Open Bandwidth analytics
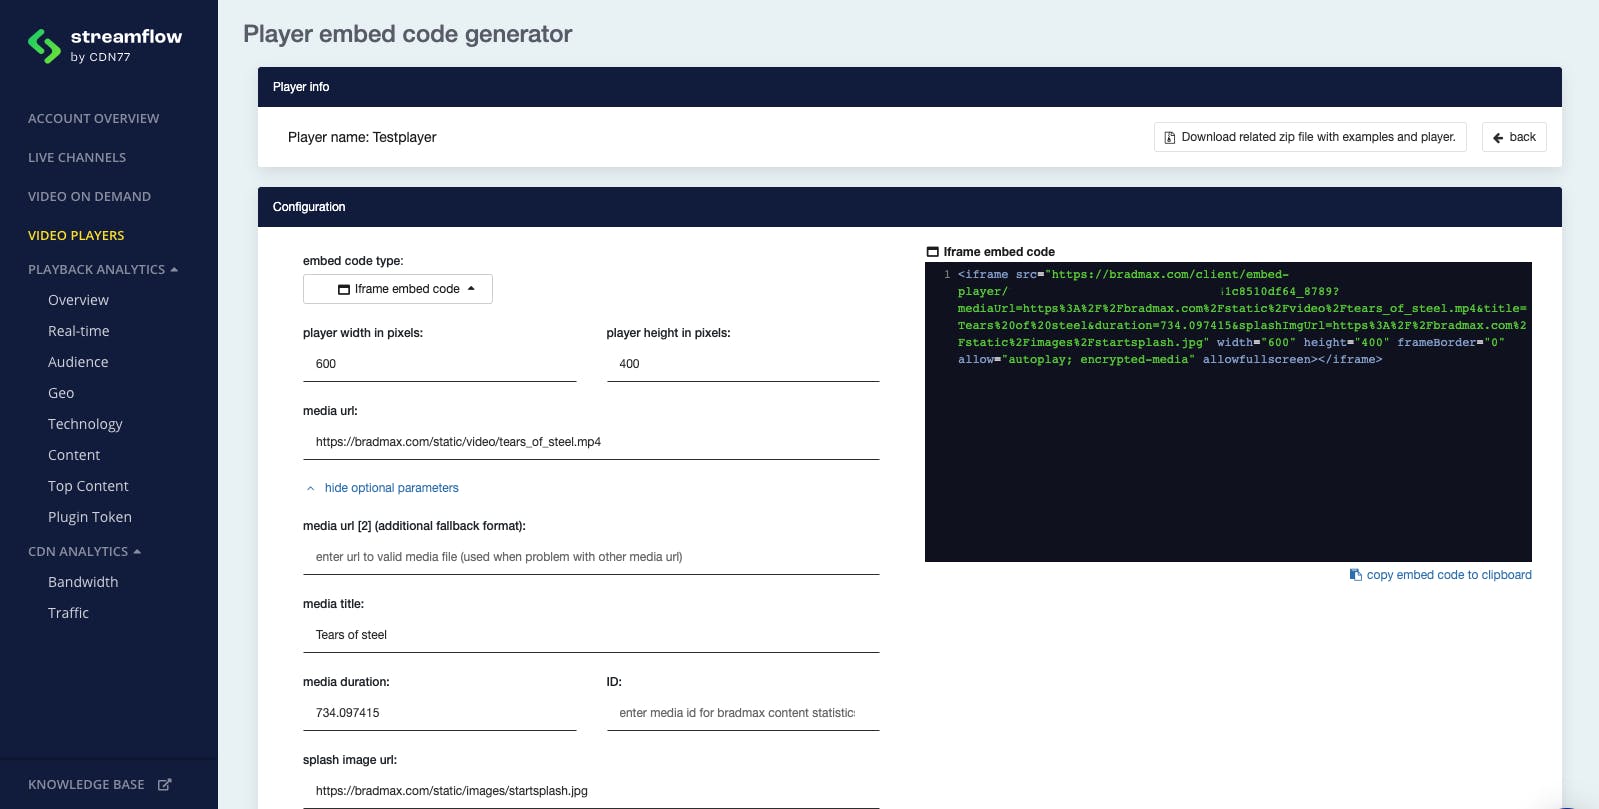The image size is (1599, 809). [x=83, y=582]
